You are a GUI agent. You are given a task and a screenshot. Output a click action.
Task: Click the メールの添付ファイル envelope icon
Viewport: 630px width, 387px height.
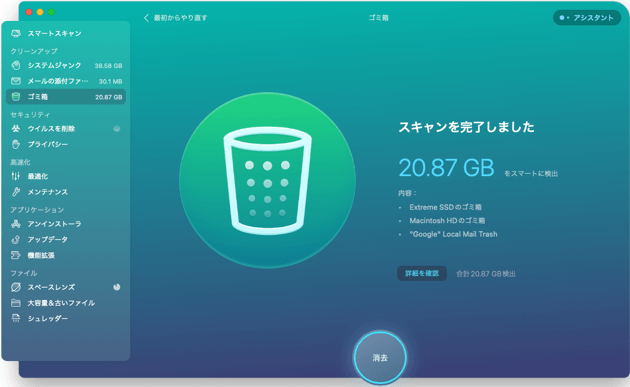pyautogui.click(x=16, y=81)
